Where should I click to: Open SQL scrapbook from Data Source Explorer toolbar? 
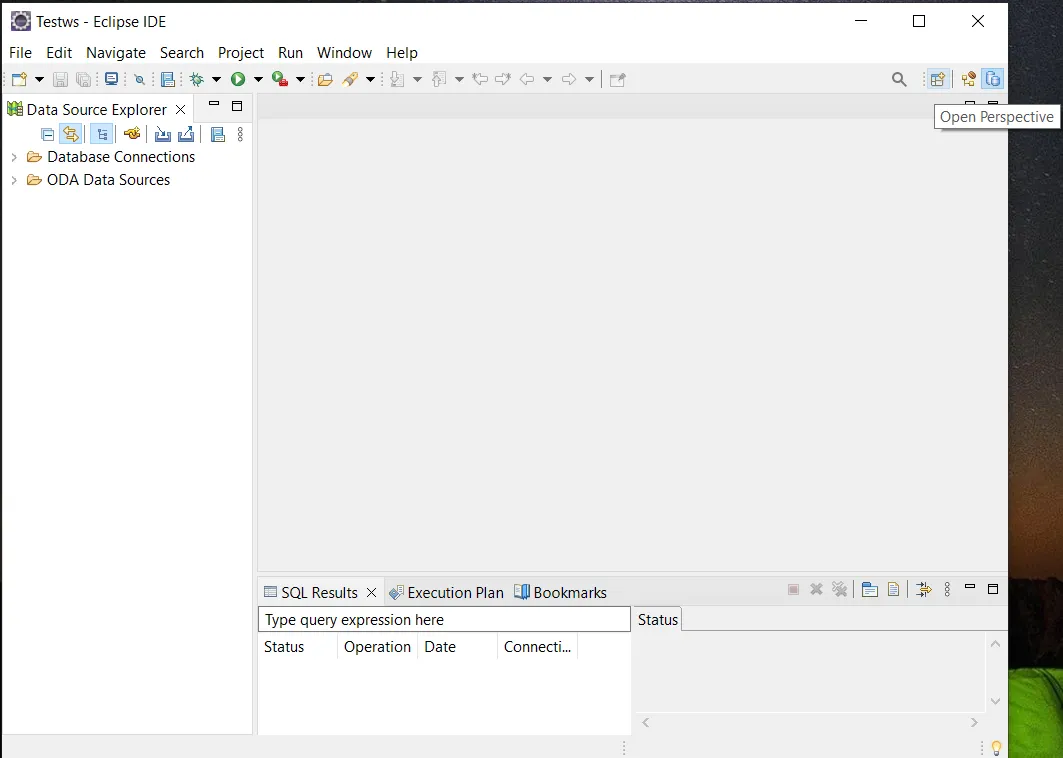(218, 134)
